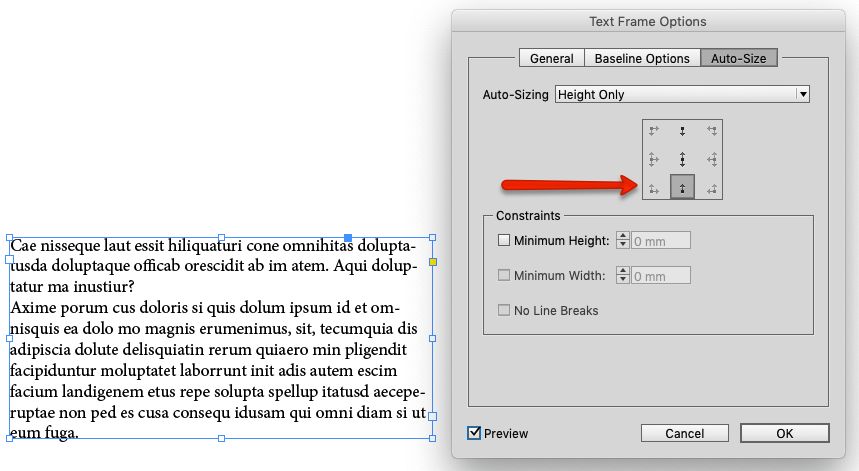Select top-left auto-size reference point
The height and width of the screenshot is (471, 859).
click(x=654, y=131)
